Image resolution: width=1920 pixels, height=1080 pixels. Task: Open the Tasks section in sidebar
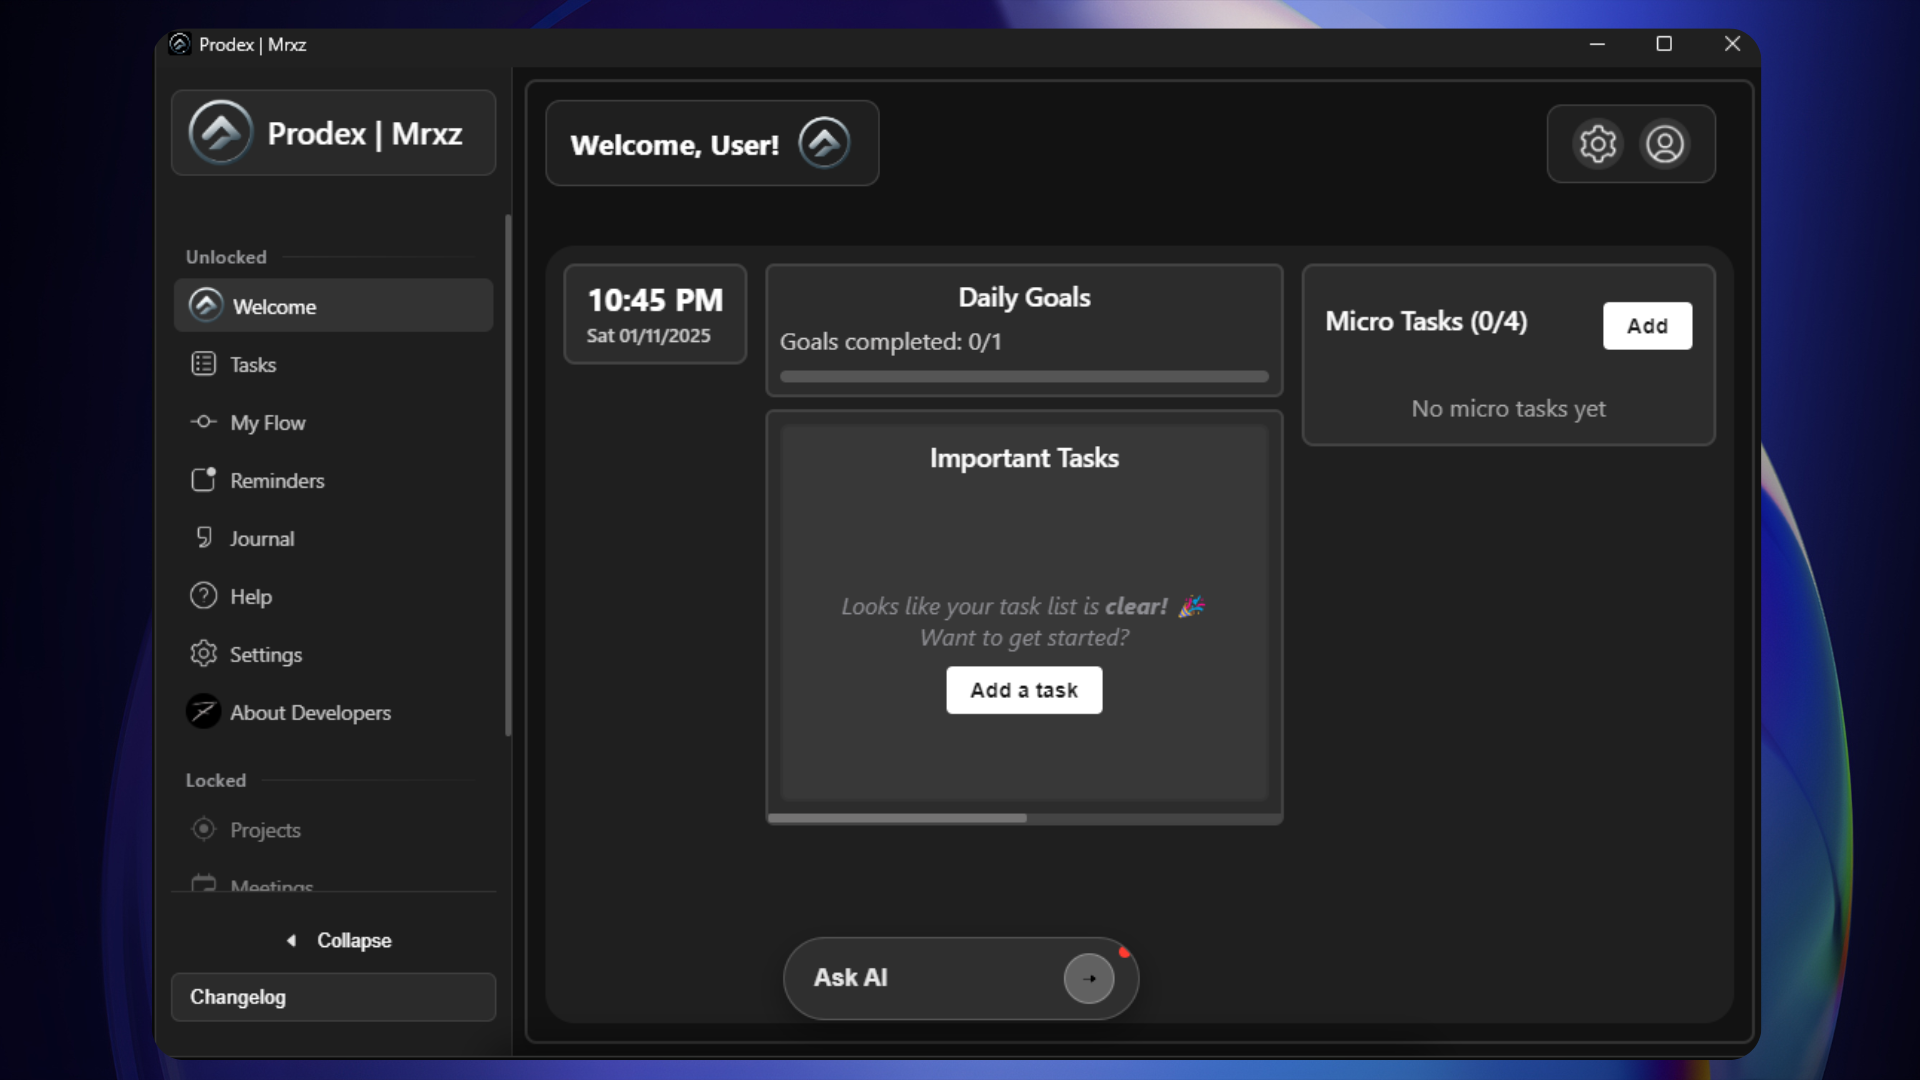tap(253, 364)
